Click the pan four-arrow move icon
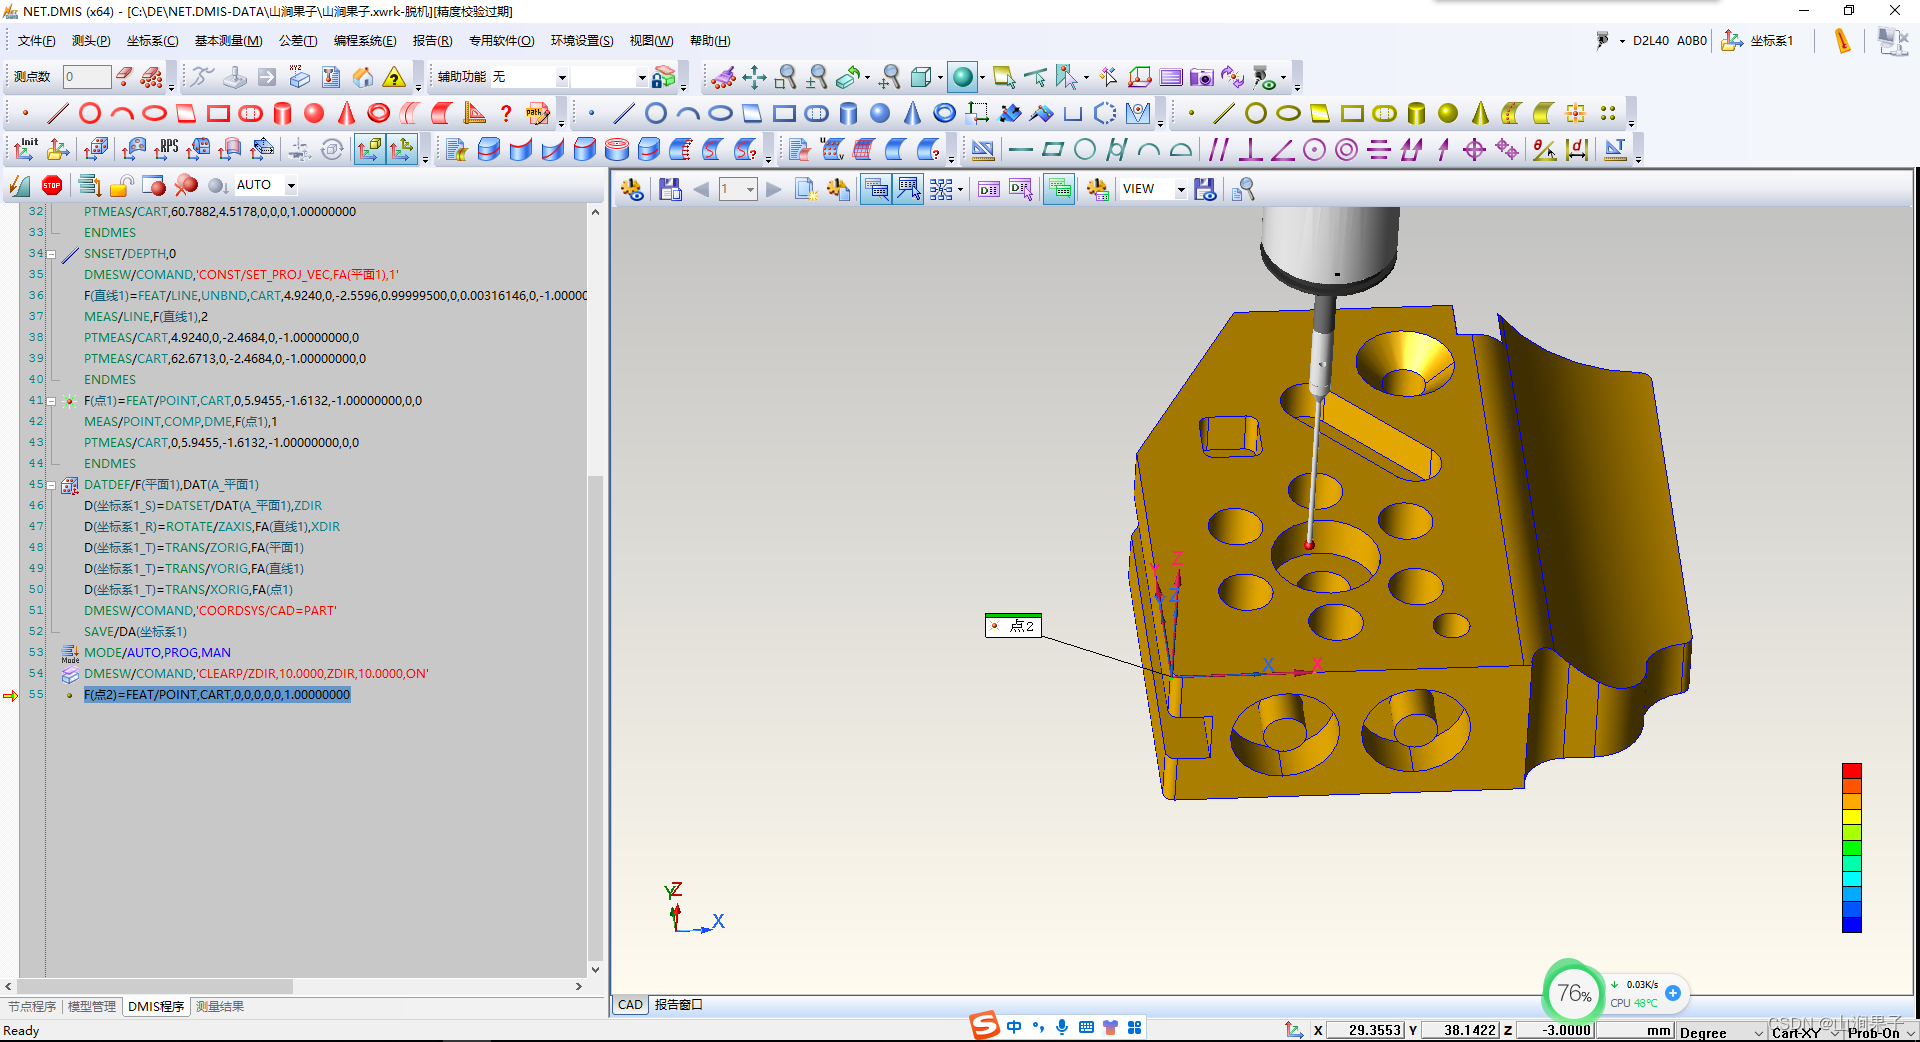The height and width of the screenshot is (1042, 1920). [x=754, y=77]
